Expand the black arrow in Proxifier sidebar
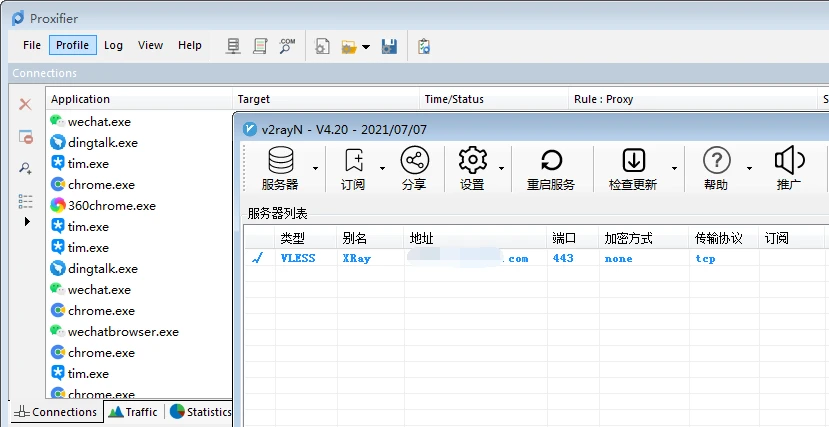 pos(27,221)
